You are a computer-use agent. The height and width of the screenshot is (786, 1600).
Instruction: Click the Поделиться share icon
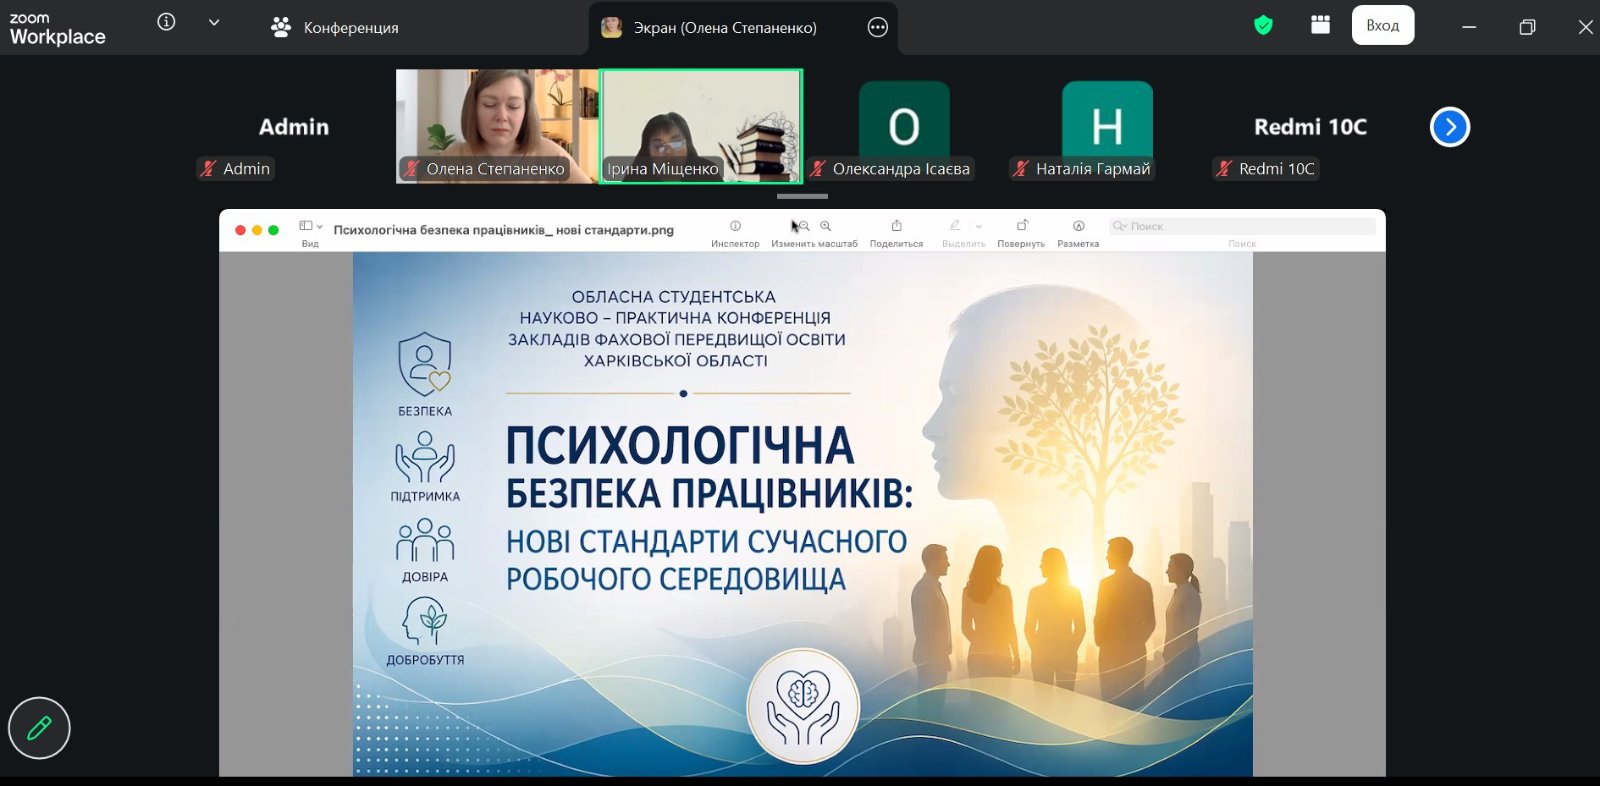[896, 226]
